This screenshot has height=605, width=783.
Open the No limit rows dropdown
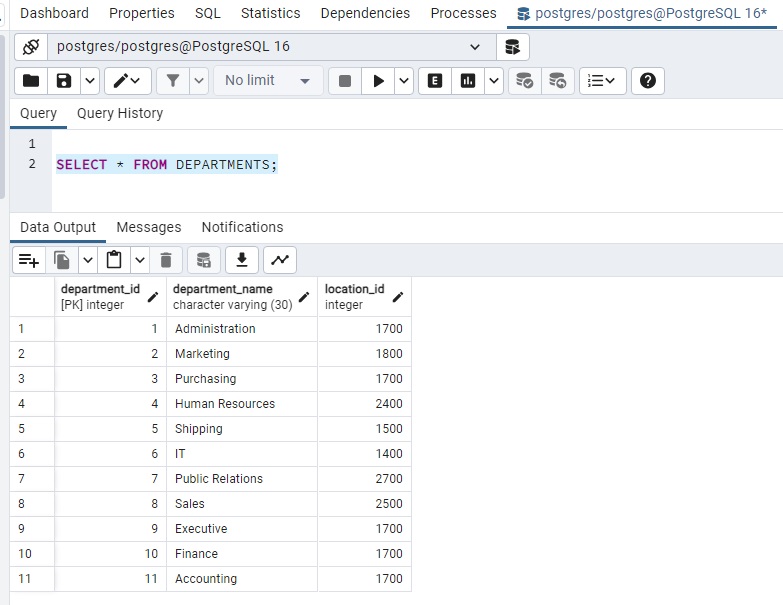[268, 81]
